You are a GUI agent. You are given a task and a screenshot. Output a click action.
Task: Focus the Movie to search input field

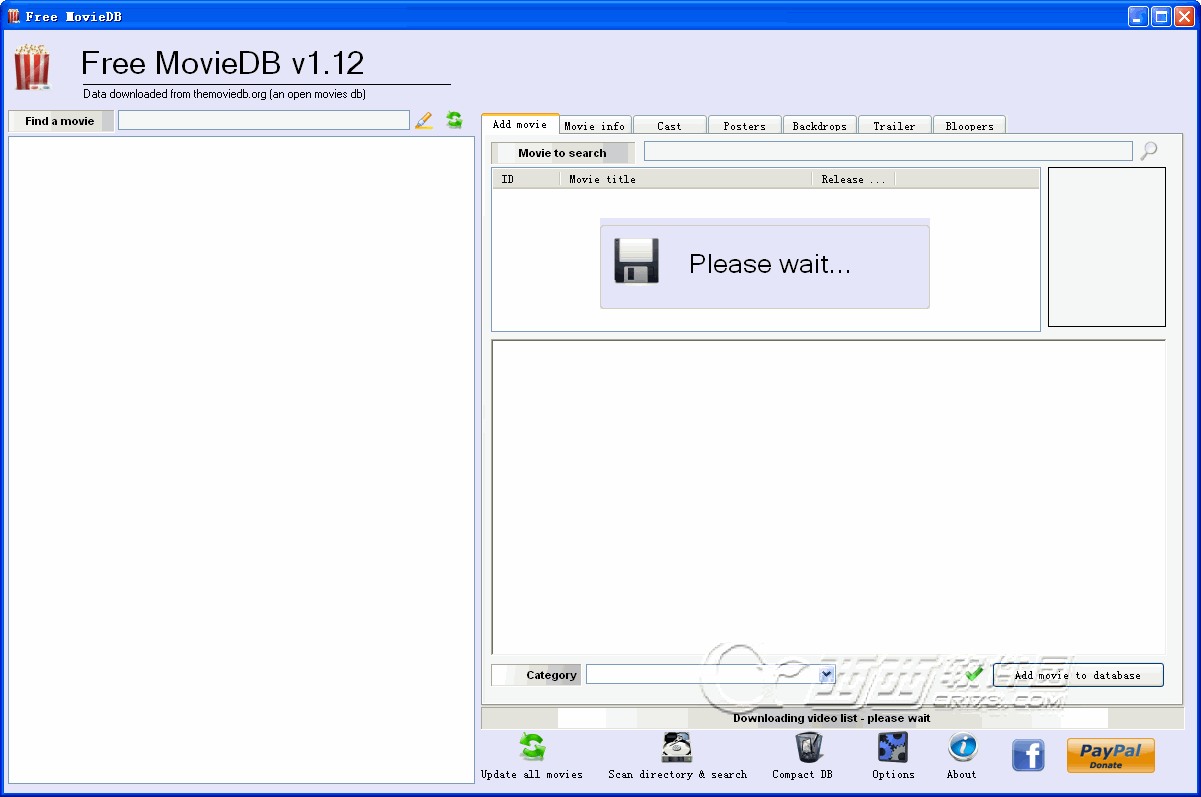click(x=888, y=151)
